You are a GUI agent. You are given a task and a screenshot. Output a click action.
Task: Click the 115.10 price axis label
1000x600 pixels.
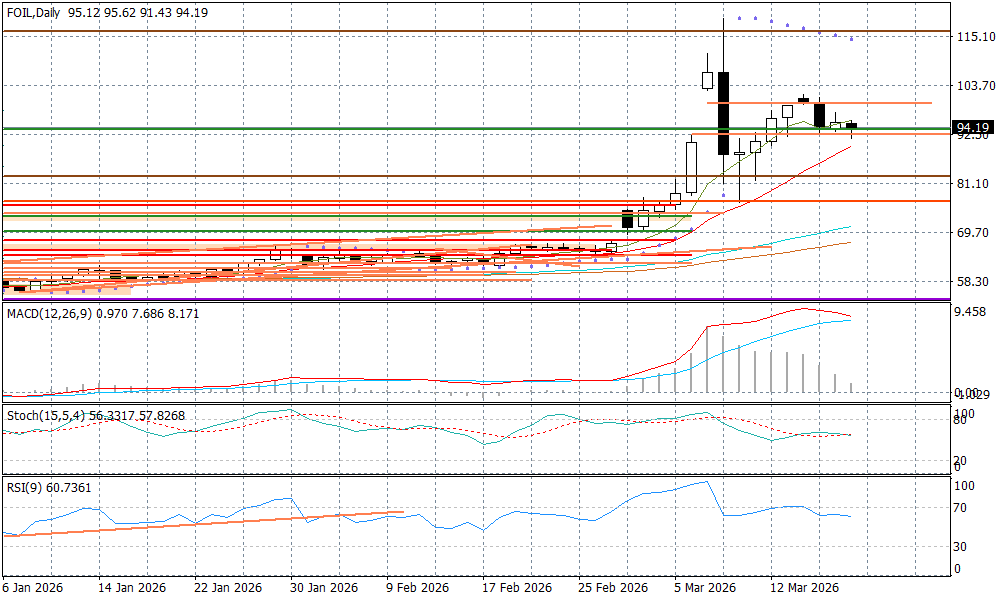[975, 37]
